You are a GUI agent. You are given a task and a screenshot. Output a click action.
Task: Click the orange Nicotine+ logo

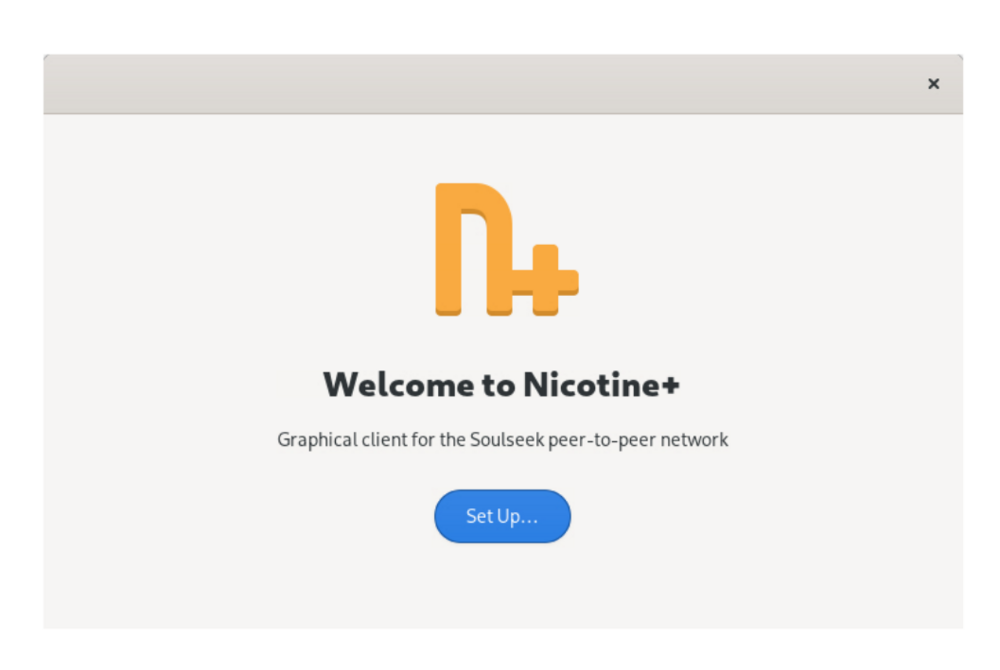506,249
